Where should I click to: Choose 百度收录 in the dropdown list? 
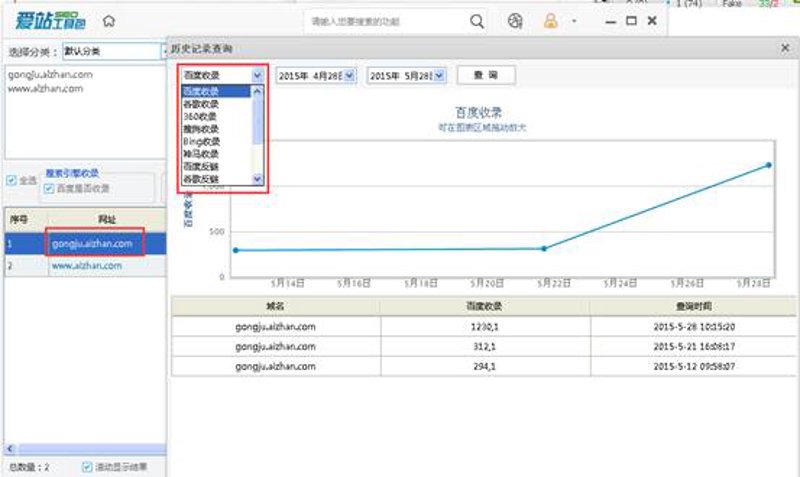pyautogui.click(x=216, y=91)
